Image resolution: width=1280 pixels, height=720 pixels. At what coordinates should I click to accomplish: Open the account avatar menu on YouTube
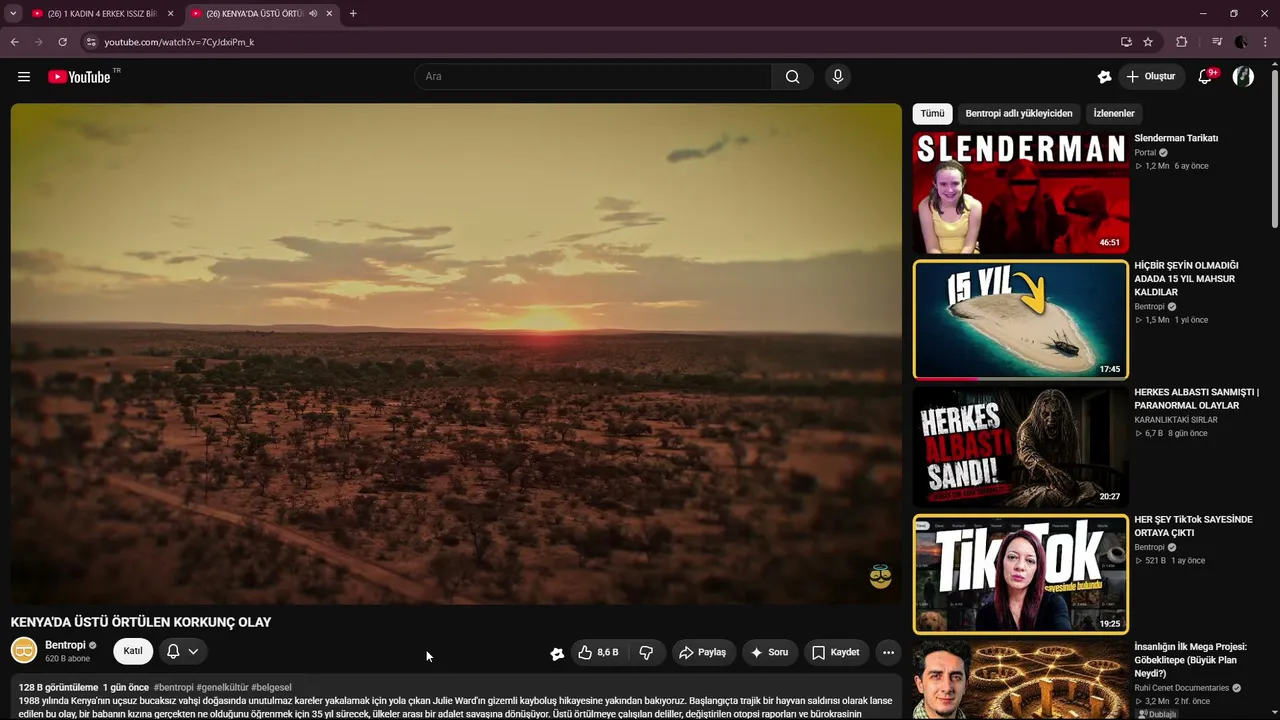point(1243,77)
